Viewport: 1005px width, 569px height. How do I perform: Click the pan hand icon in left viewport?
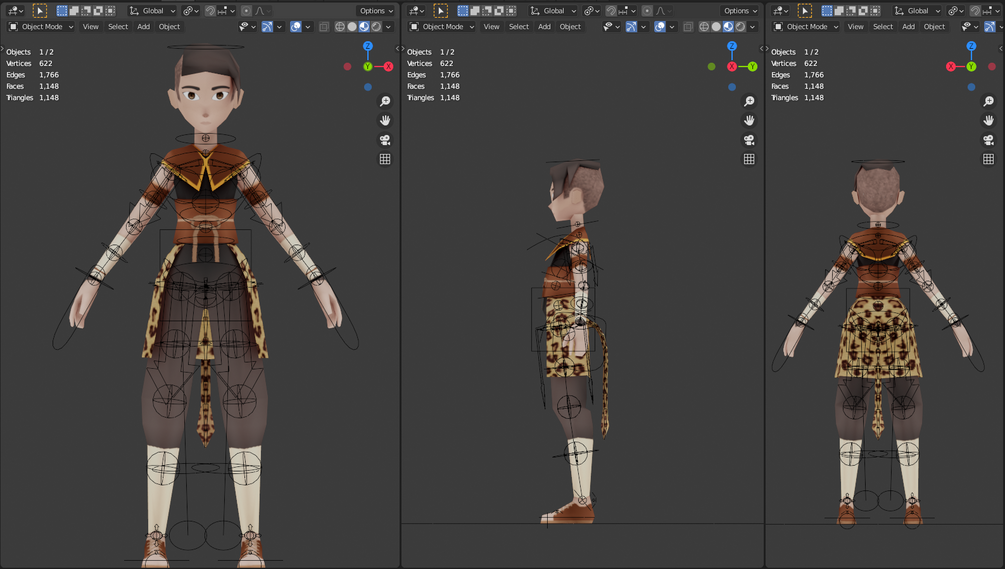point(385,120)
